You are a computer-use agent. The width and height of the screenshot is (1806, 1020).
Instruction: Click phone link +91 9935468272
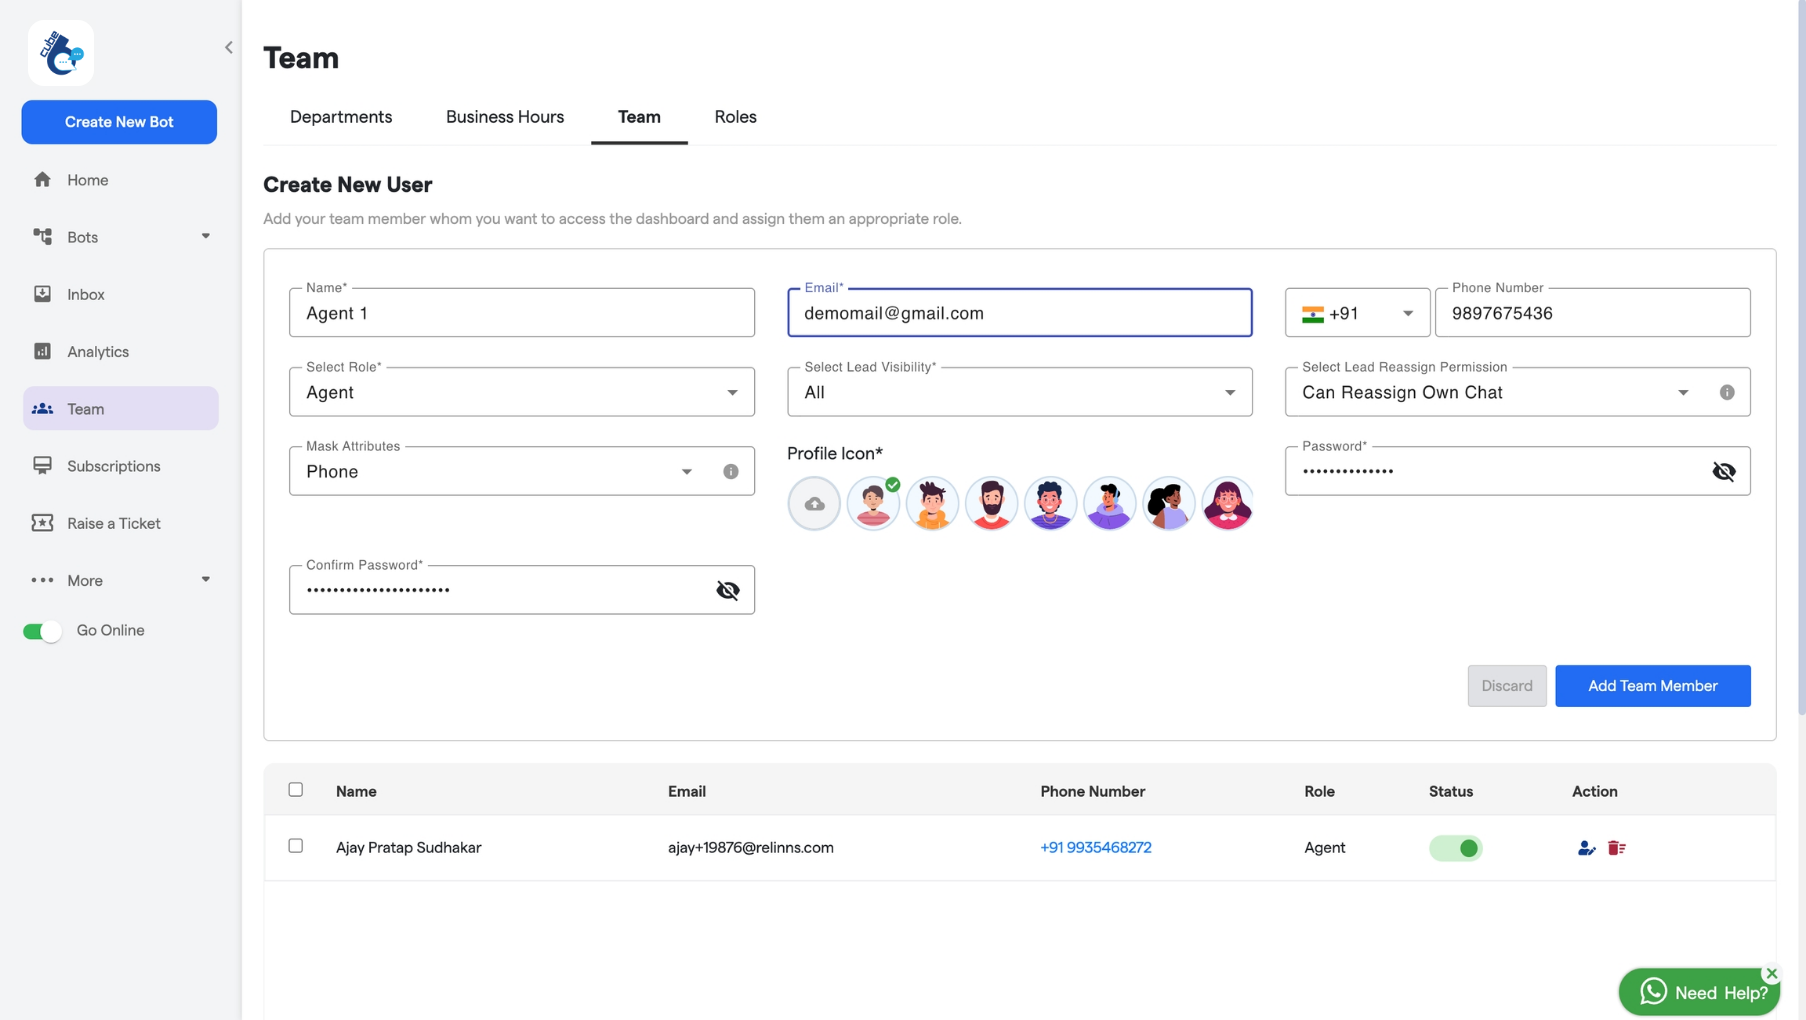pyautogui.click(x=1096, y=848)
